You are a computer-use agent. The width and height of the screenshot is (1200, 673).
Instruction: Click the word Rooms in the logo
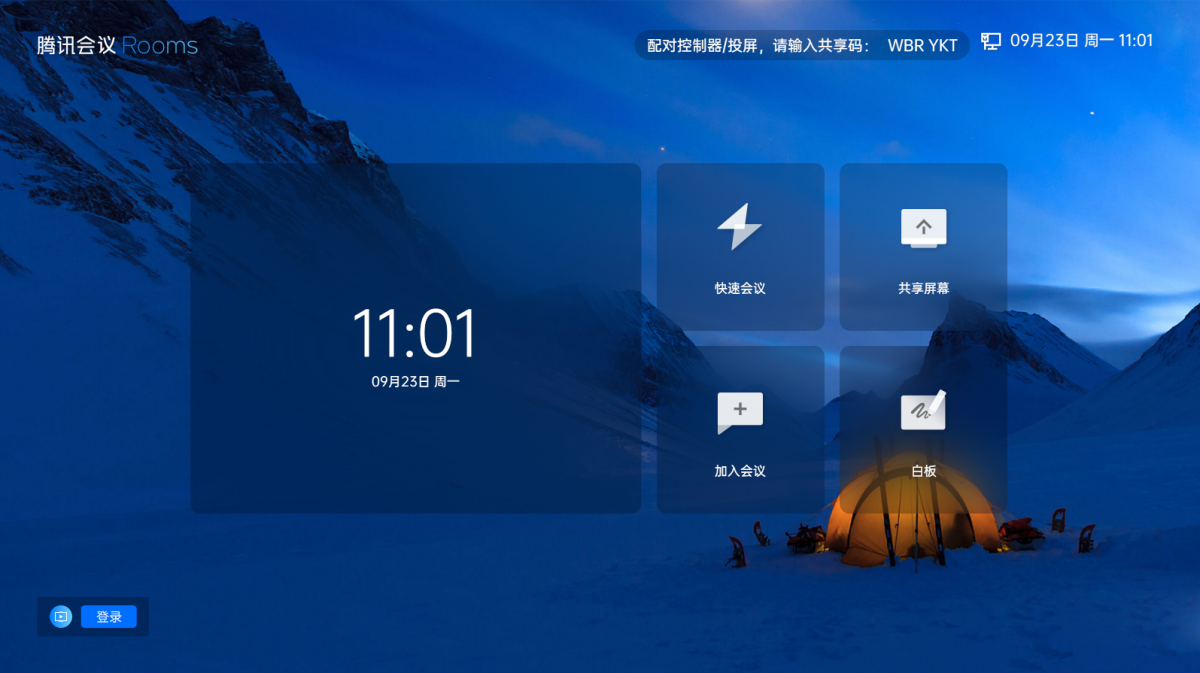[x=160, y=46]
